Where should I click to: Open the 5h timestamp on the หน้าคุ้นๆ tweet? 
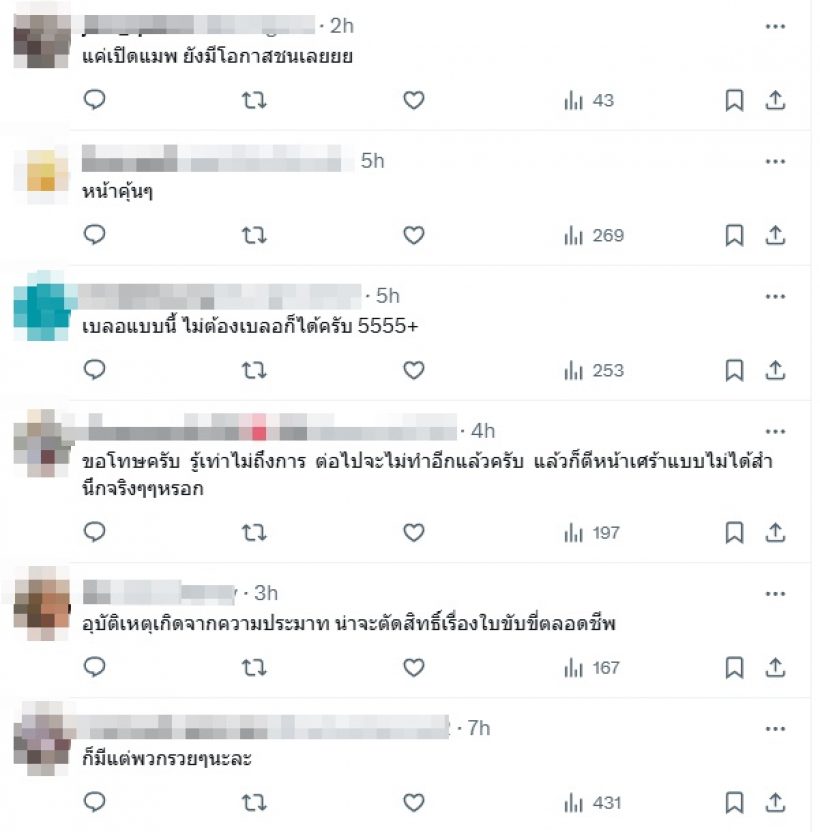click(x=372, y=161)
